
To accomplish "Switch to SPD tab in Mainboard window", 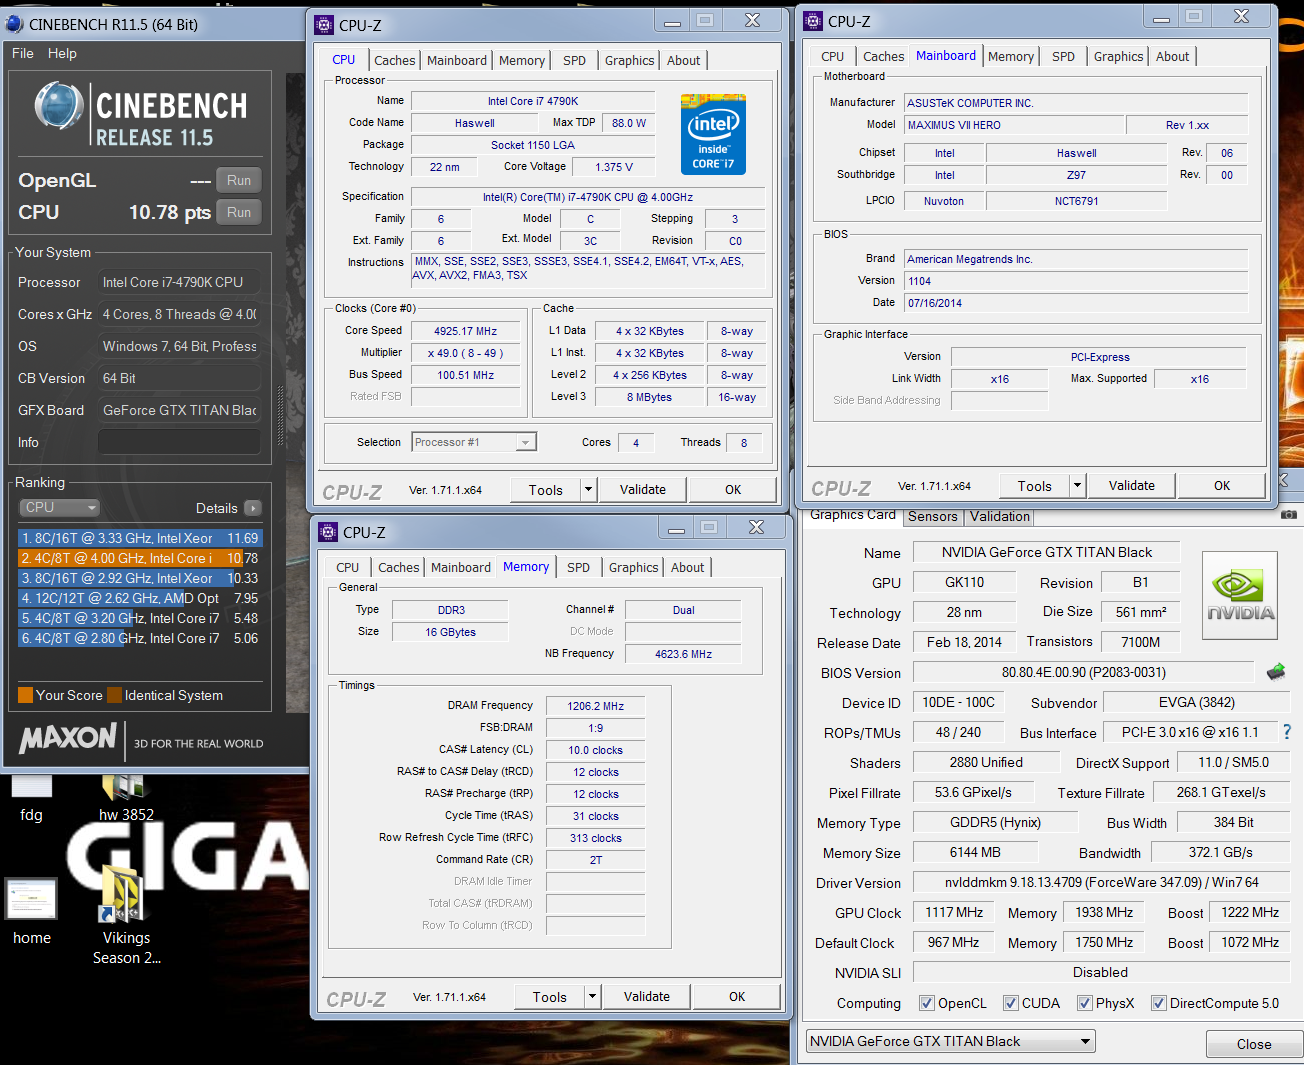I will click(1063, 56).
